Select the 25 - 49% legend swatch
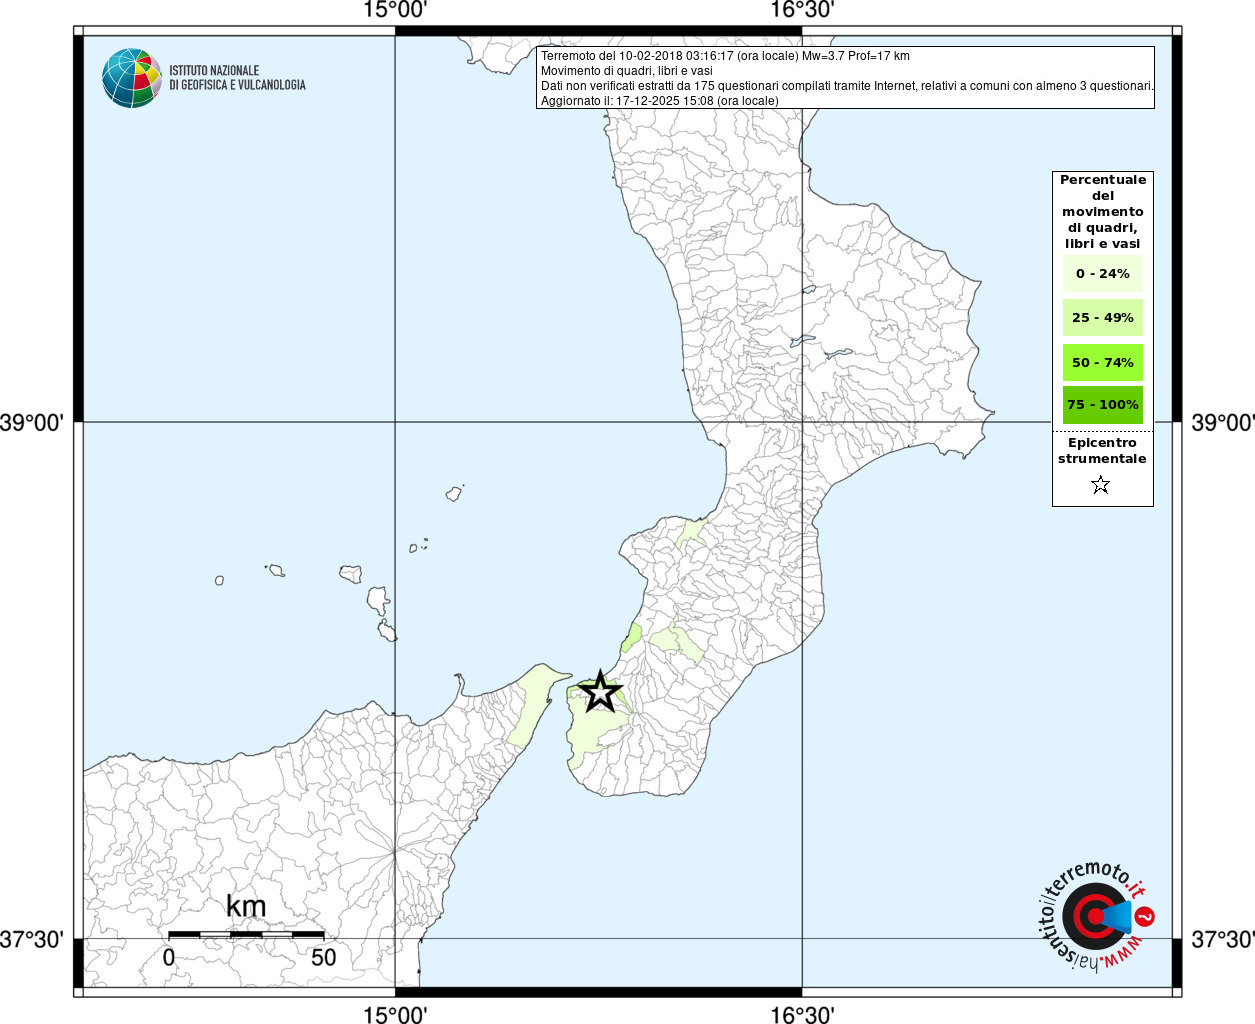The height and width of the screenshot is (1024, 1255). 1102,317
